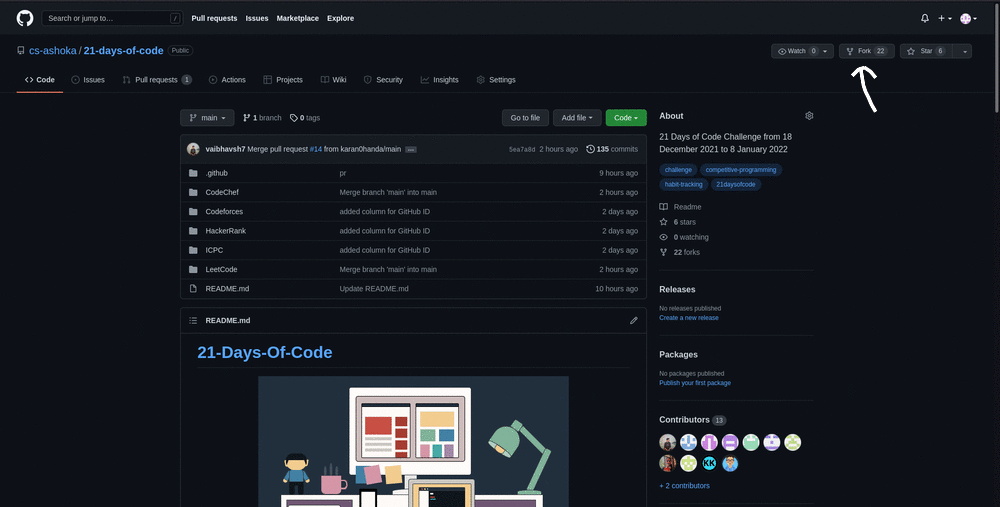Screen dimensions: 1000x507
Task: View the 0 tags link
Action: pos(305,118)
